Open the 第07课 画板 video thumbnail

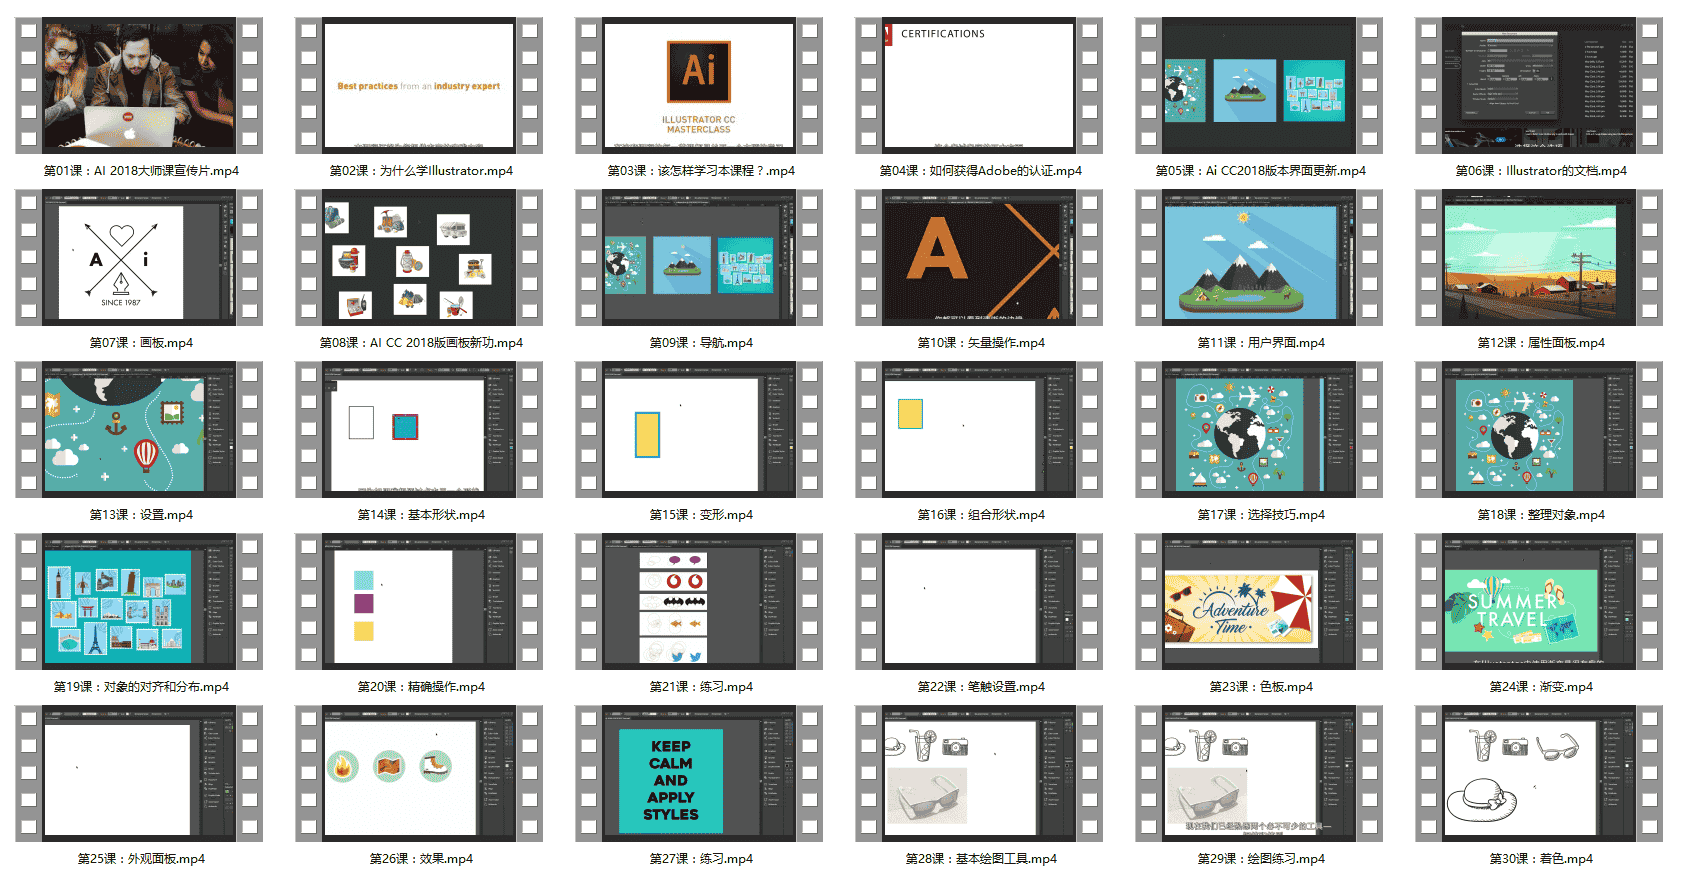(139, 257)
